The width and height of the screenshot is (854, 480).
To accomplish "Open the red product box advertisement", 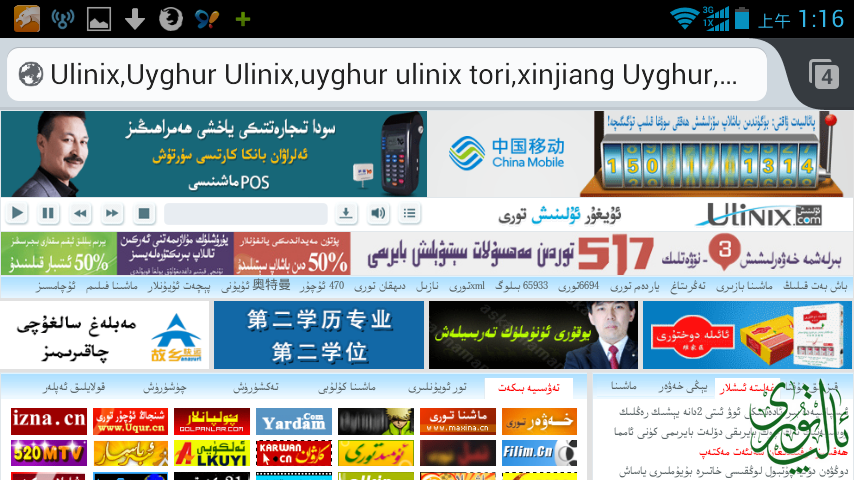I will pos(747,335).
